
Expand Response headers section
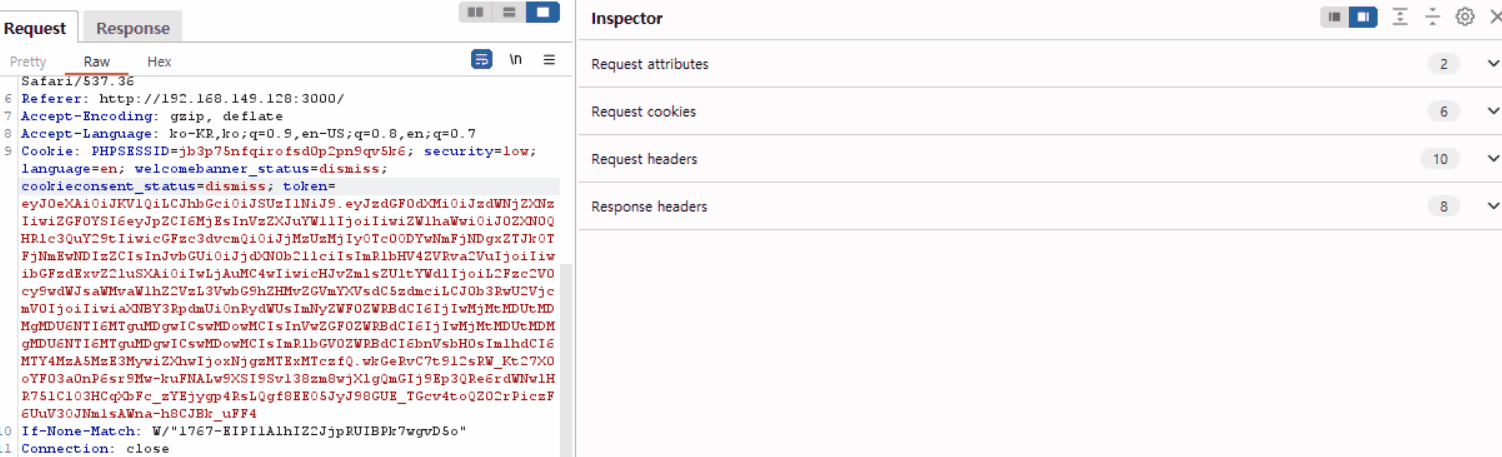1040,207
